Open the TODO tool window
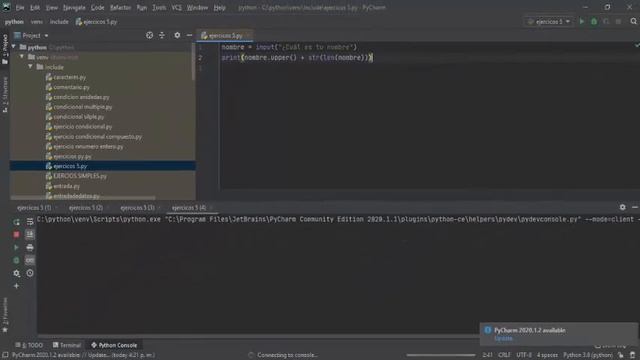 click(x=30, y=345)
